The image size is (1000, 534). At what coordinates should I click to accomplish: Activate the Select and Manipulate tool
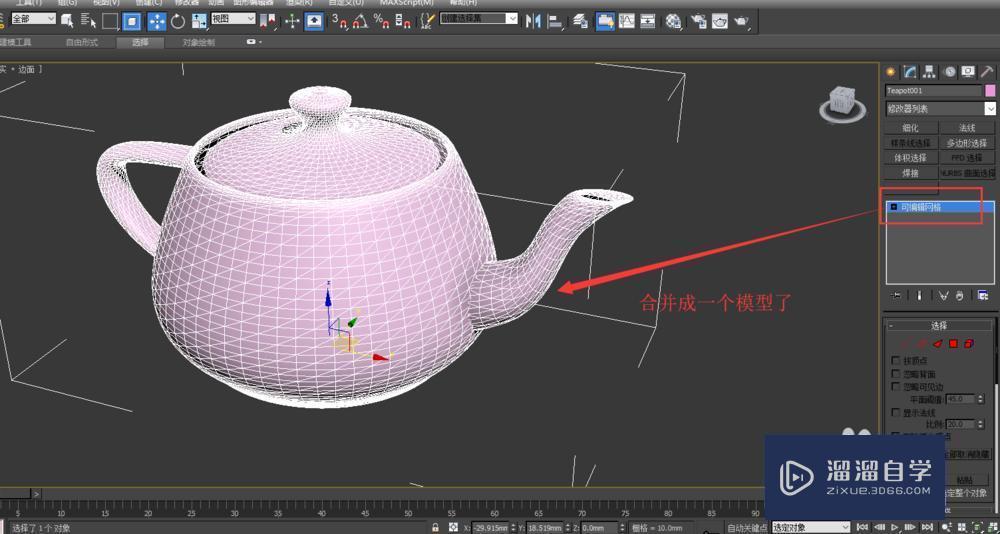coord(292,20)
